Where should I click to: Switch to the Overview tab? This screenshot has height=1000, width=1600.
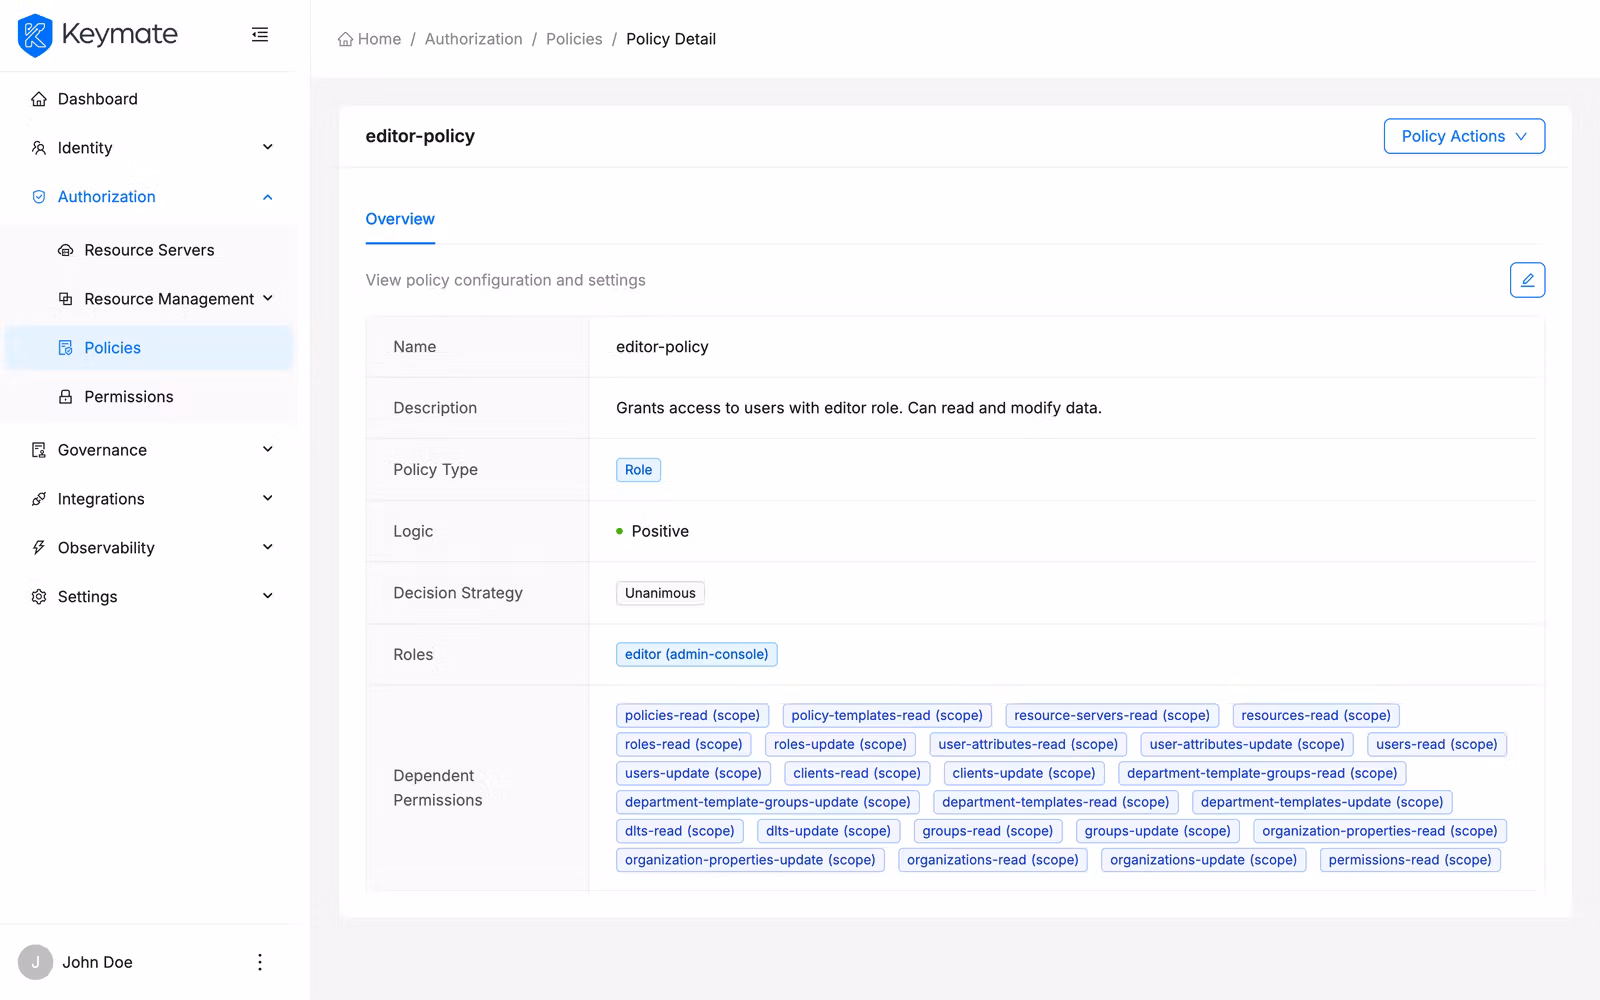point(399,219)
